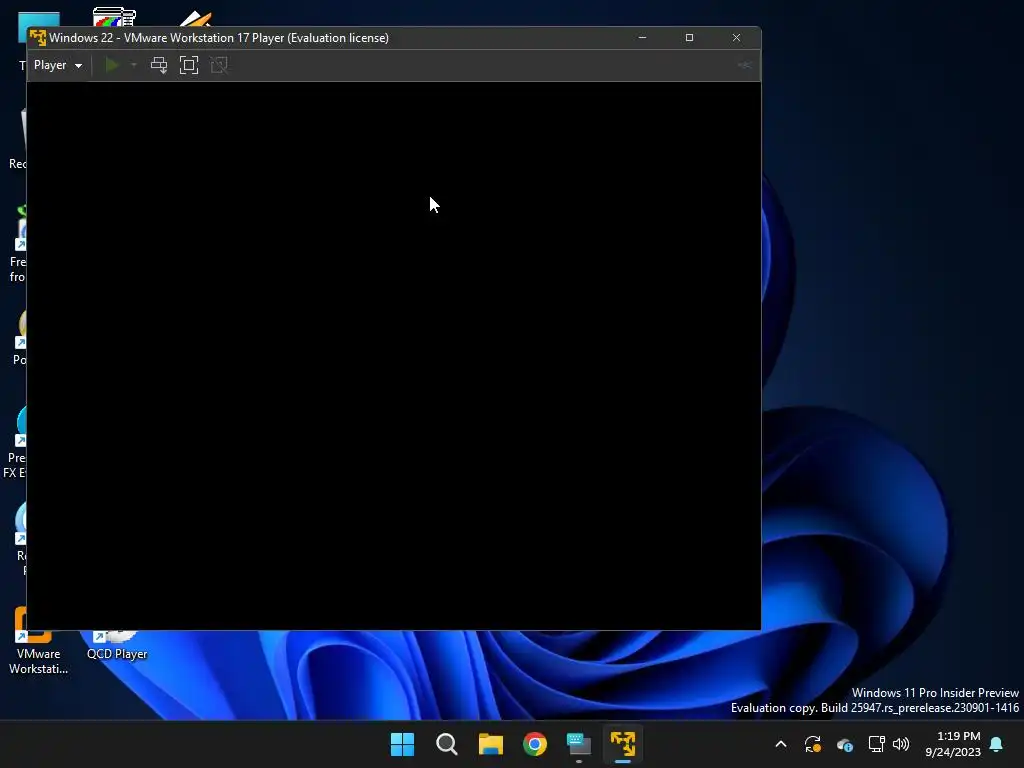Viewport: 1024px width, 768px height.
Task: Click VMware Player icon on taskbar
Action: coord(623,744)
